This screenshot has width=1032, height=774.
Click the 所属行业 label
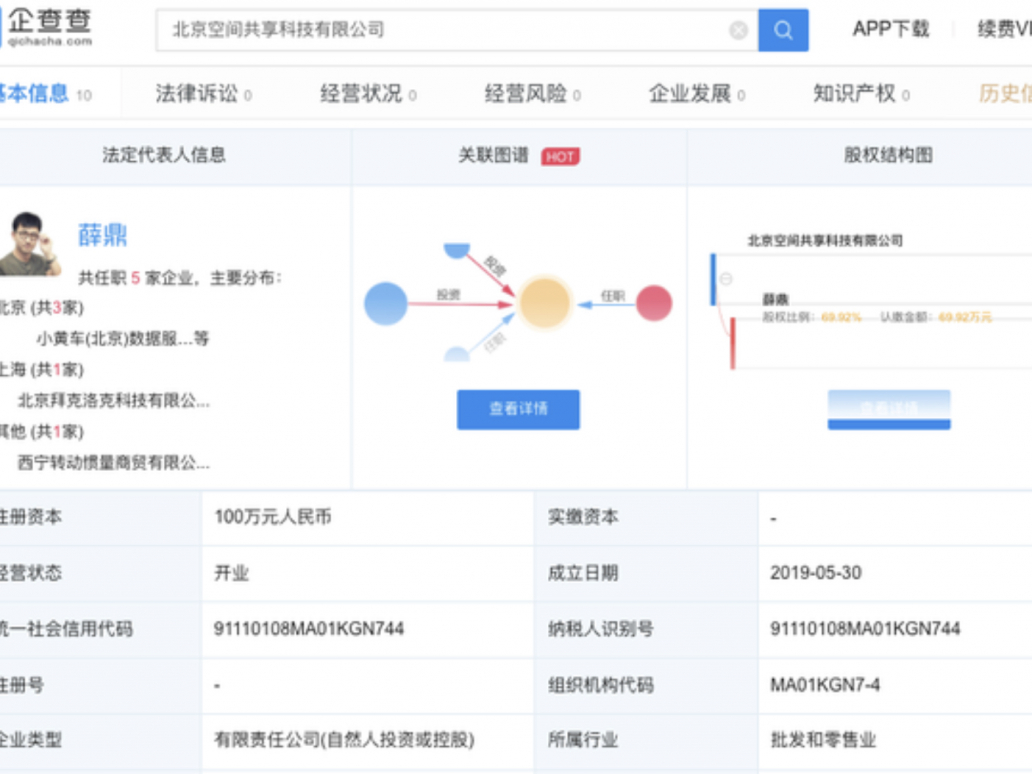[583, 740]
